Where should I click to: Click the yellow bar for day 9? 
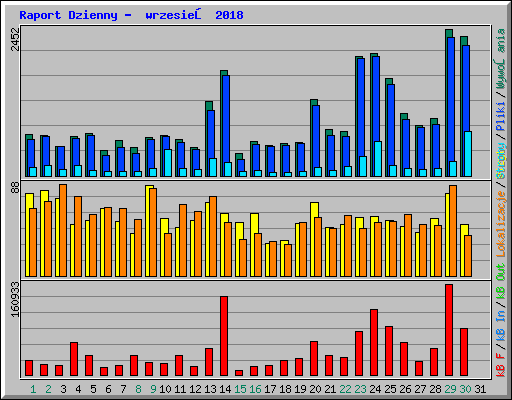(x=148, y=231)
